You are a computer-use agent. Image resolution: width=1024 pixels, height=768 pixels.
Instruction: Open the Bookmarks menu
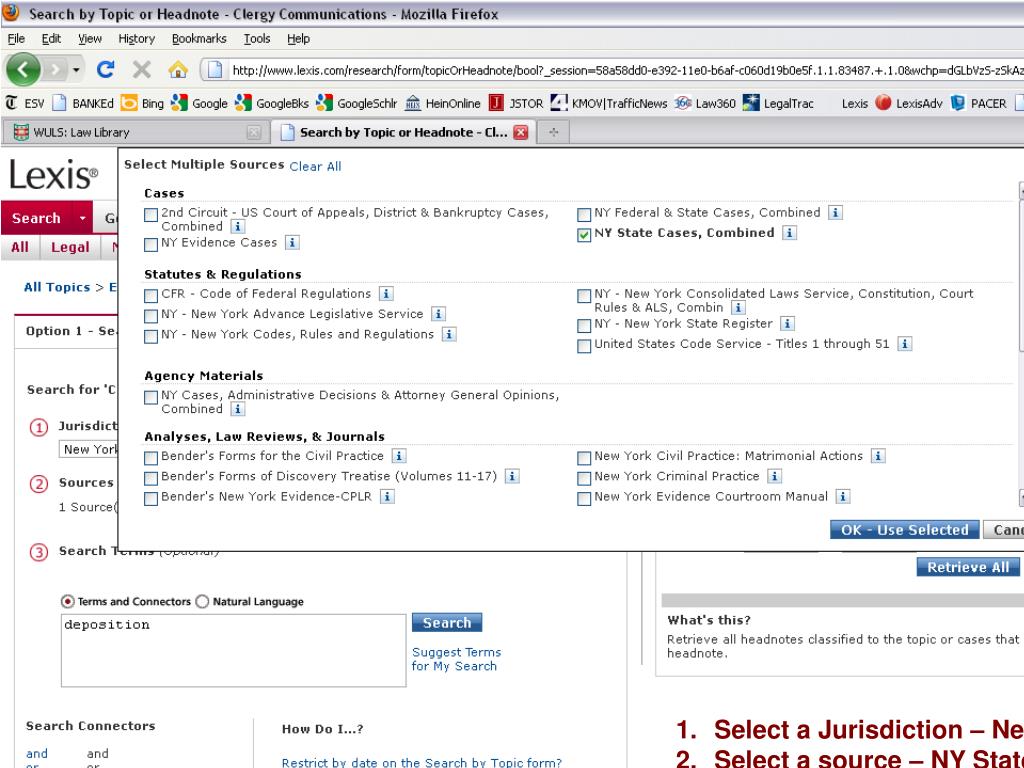199,39
